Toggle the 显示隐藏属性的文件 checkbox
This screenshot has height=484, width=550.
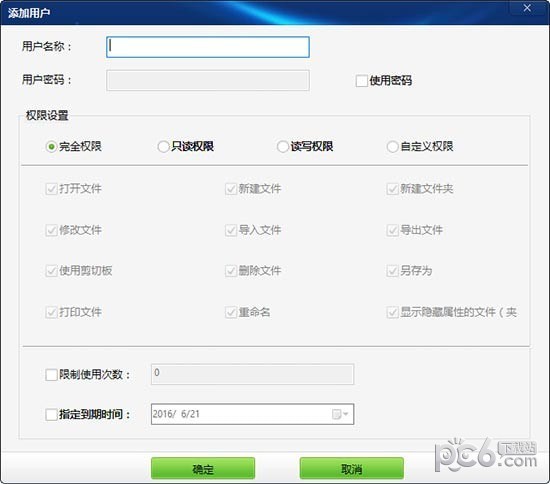click(x=392, y=312)
